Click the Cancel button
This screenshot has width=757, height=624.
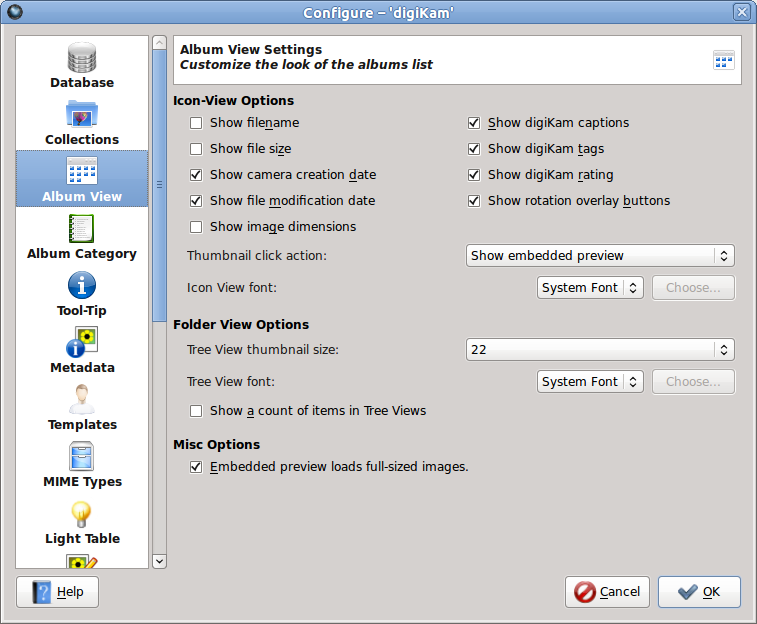tap(607, 592)
